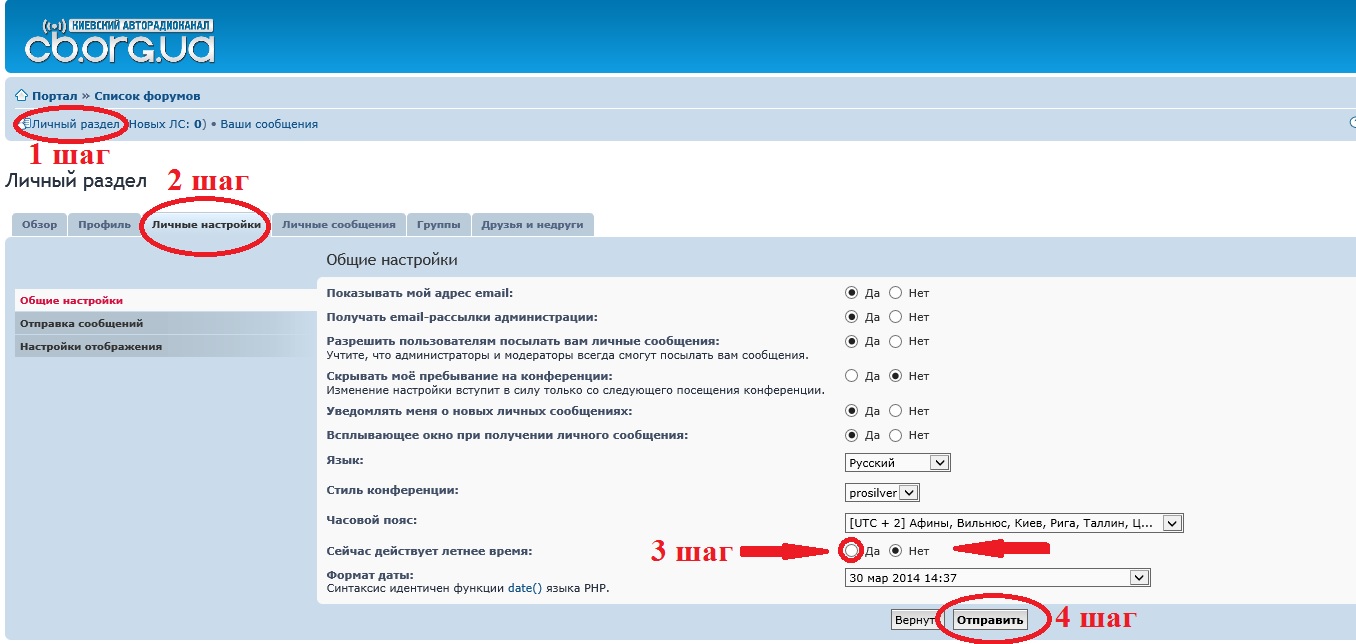Select Настройки отображения in sidebar
Screen dimensions: 1356x644
click(90, 347)
